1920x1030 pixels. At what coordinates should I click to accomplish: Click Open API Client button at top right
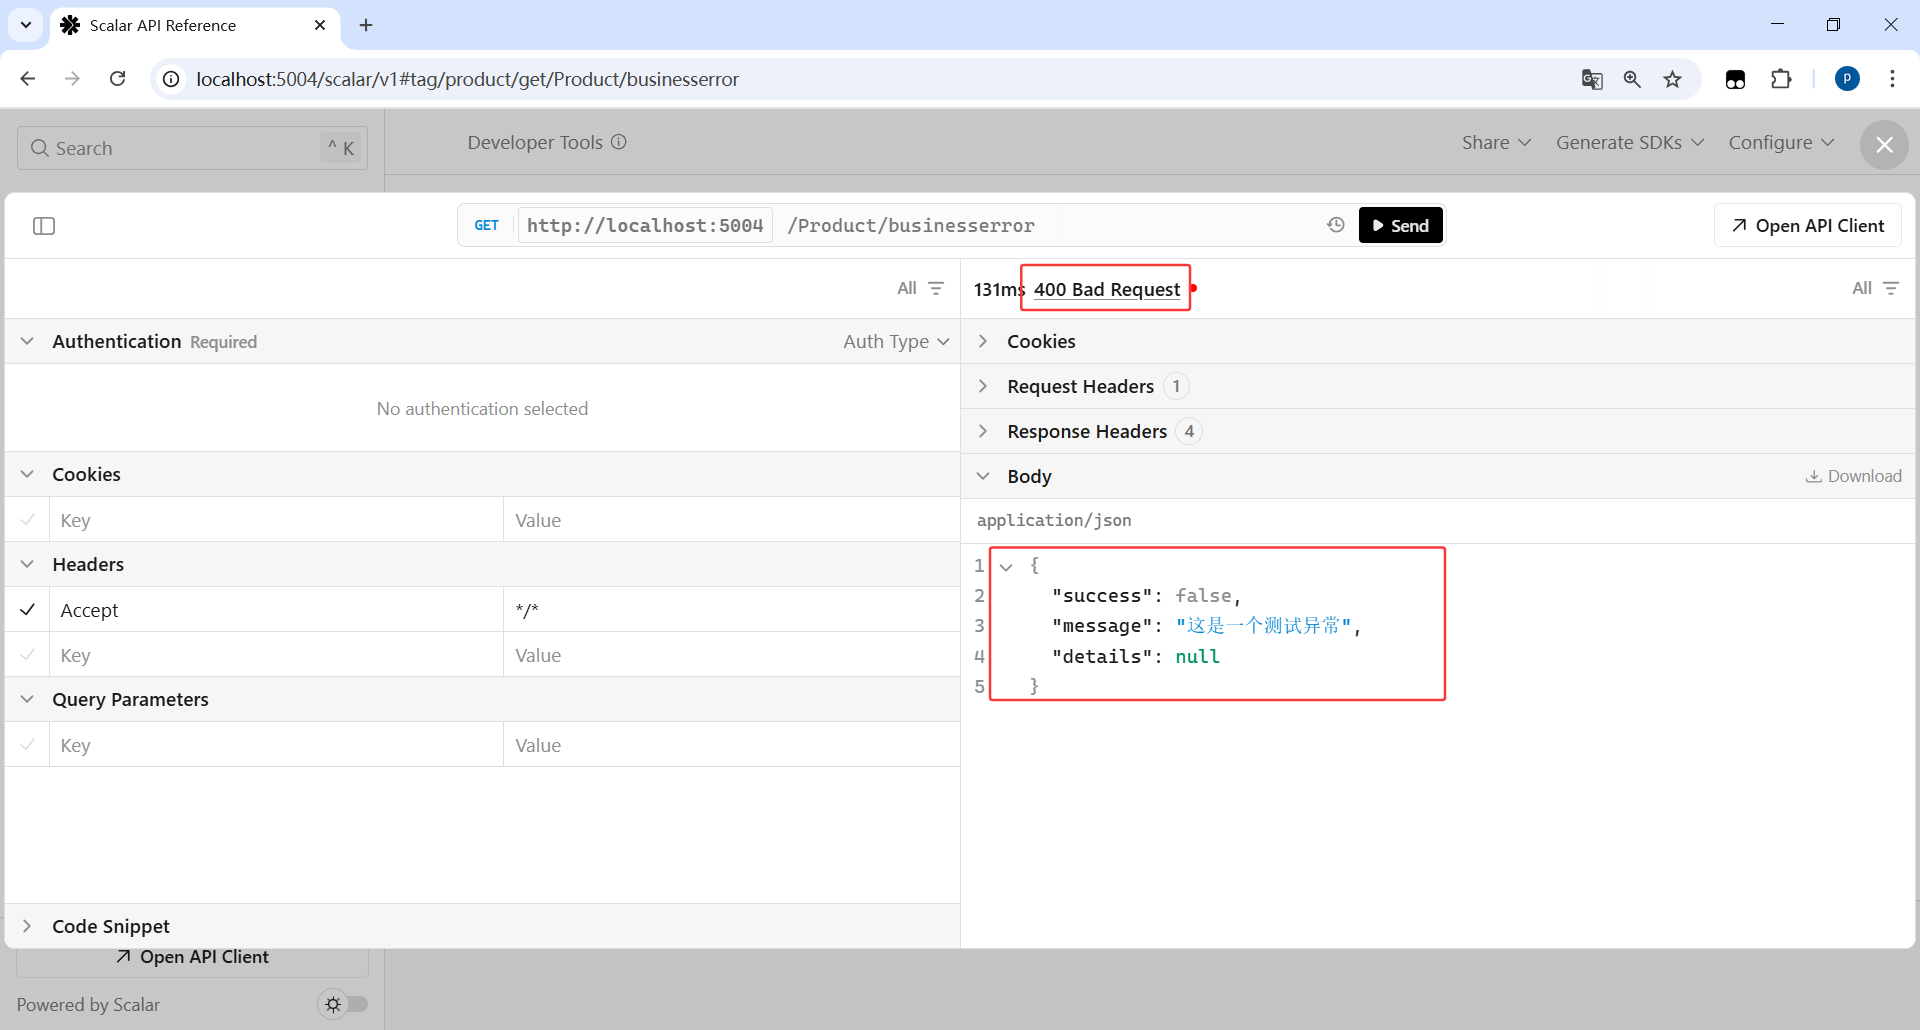pos(1808,225)
